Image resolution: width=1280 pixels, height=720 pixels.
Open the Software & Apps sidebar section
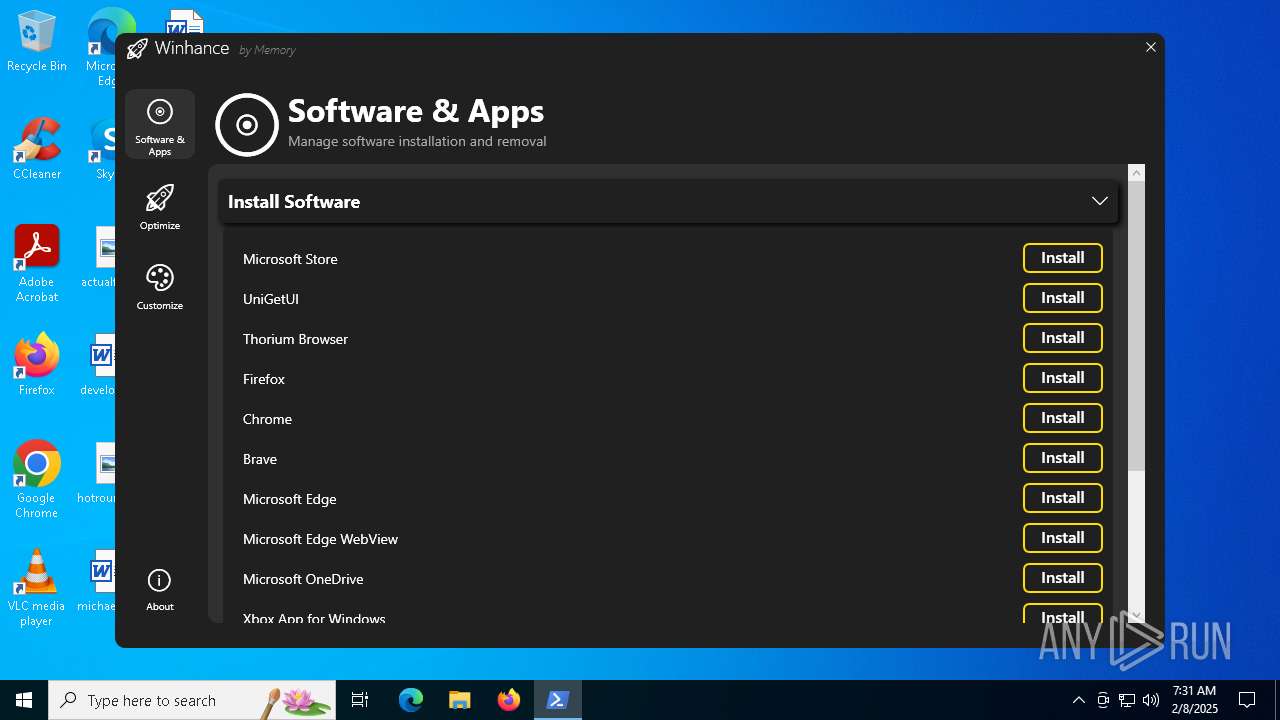point(160,125)
